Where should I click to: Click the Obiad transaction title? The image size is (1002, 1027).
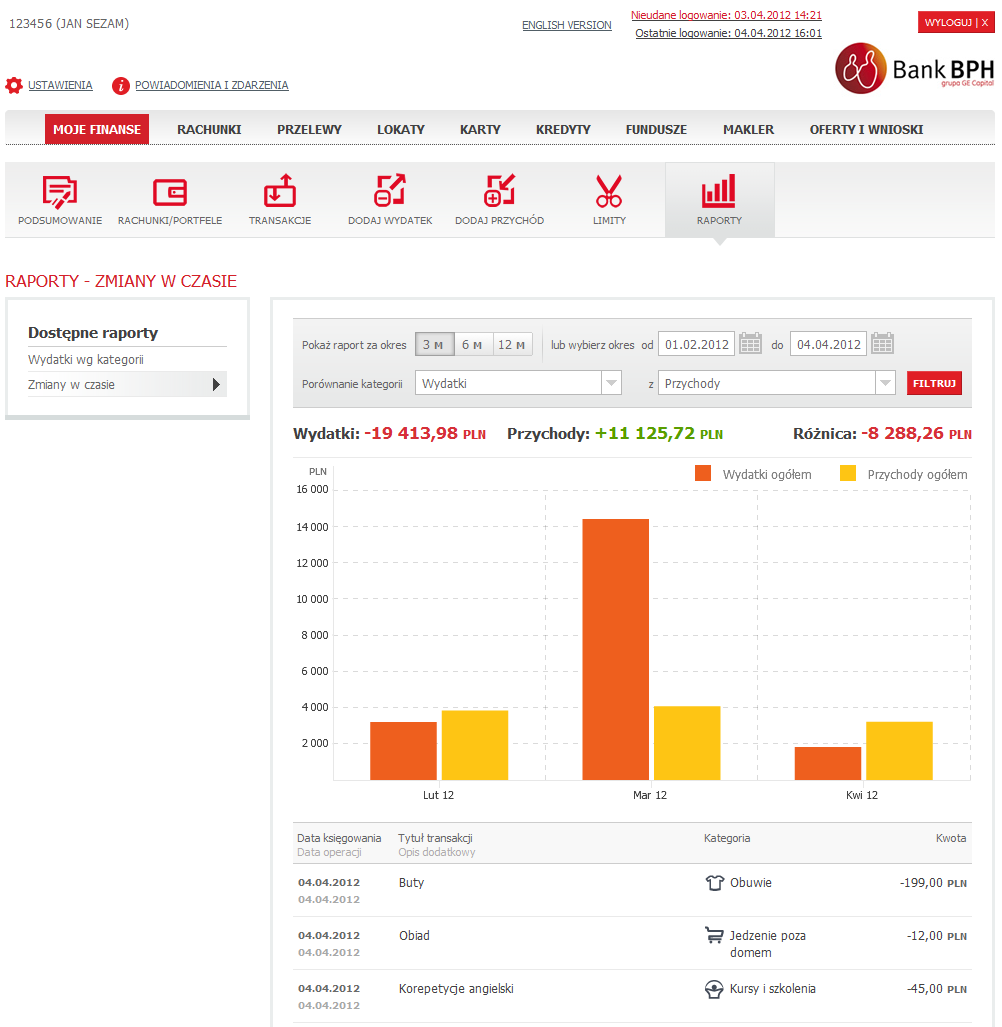(x=415, y=935)
